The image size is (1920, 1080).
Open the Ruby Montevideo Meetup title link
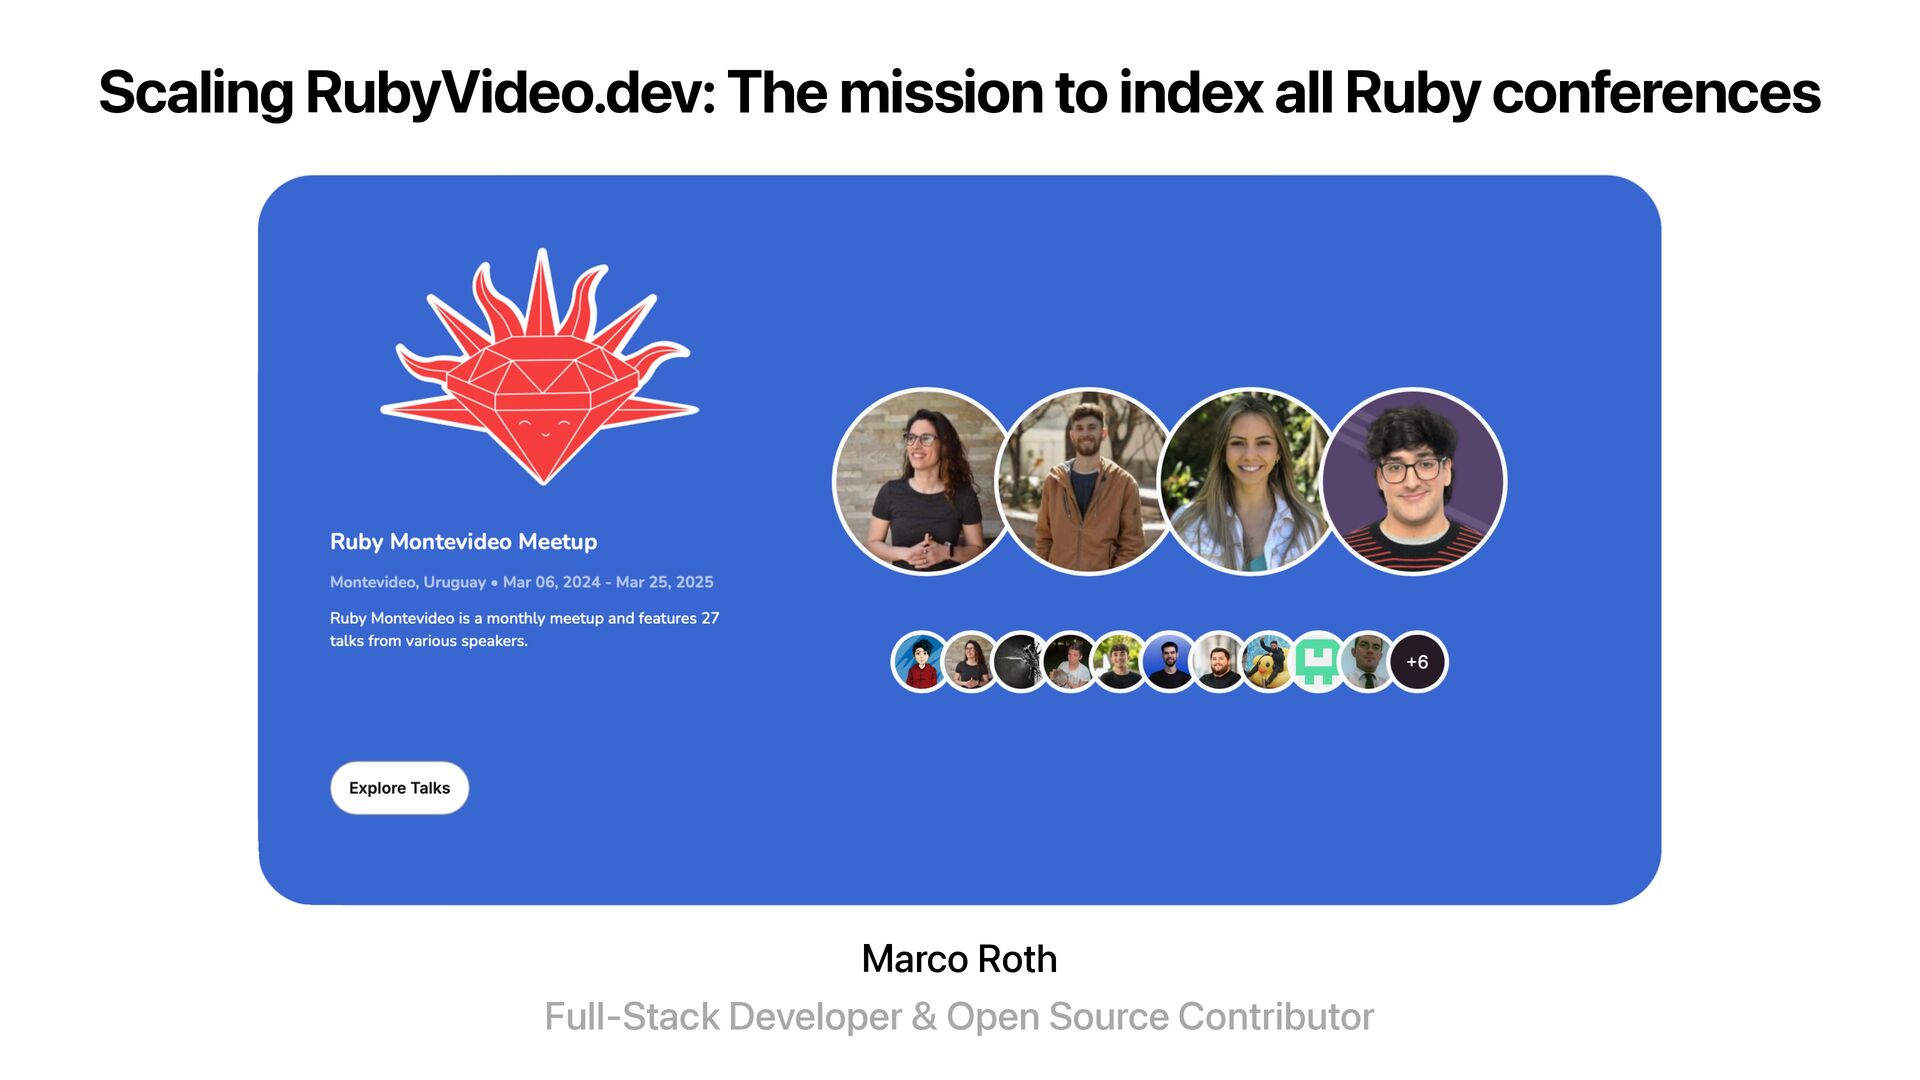click(x=463, y=542)
